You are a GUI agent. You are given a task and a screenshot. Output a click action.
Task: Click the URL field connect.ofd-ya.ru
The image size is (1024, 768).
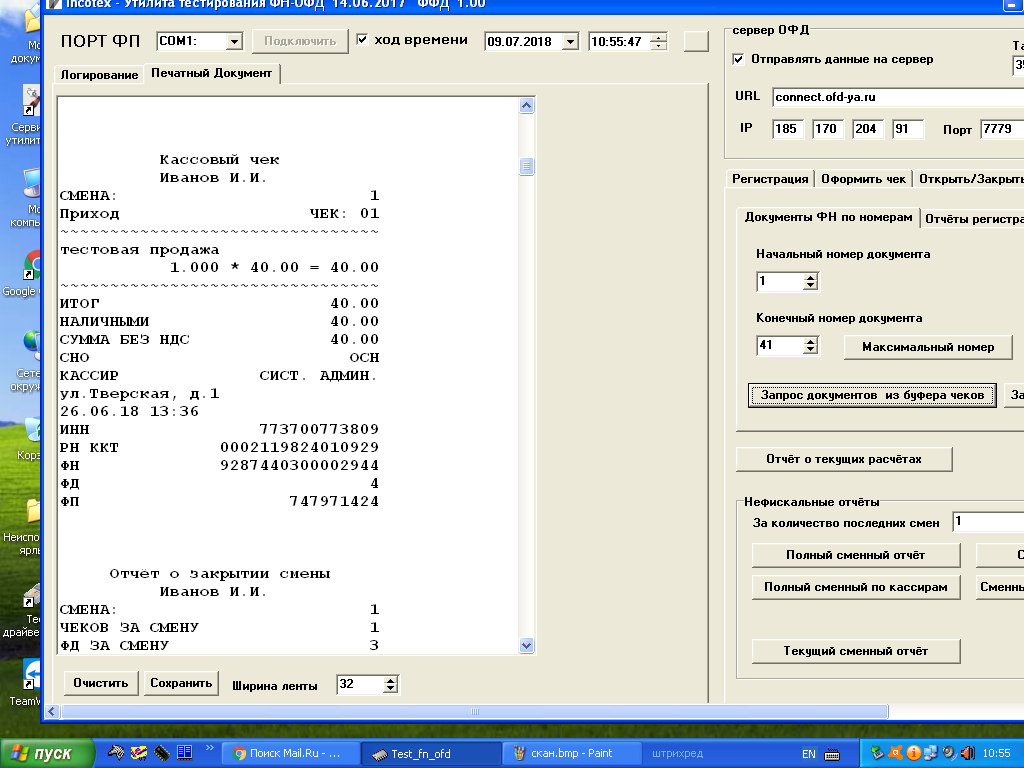(896, 97)
